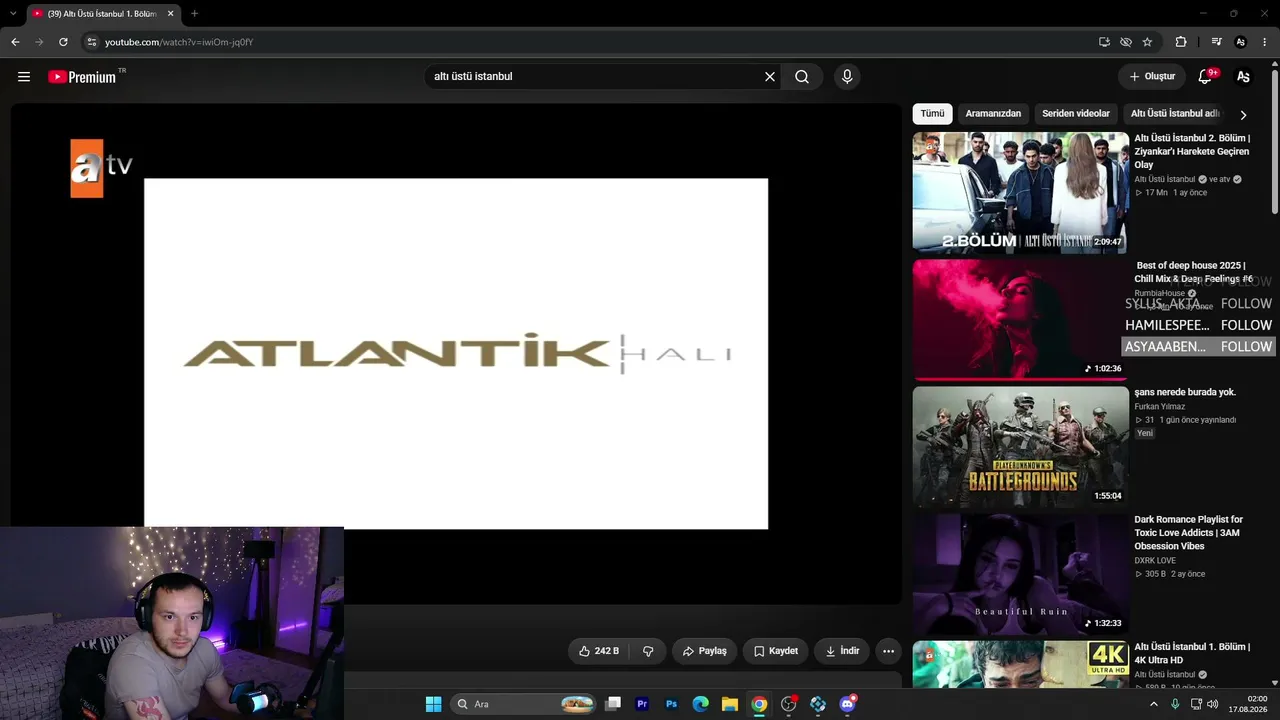Open File Explorer from the taskbar

click(730, 704)
